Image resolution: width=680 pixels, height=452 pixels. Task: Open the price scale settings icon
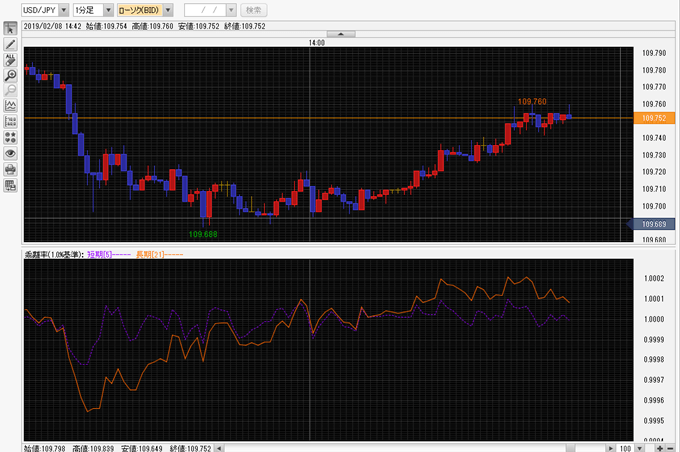pyautogui.click(x=10, y=121)
